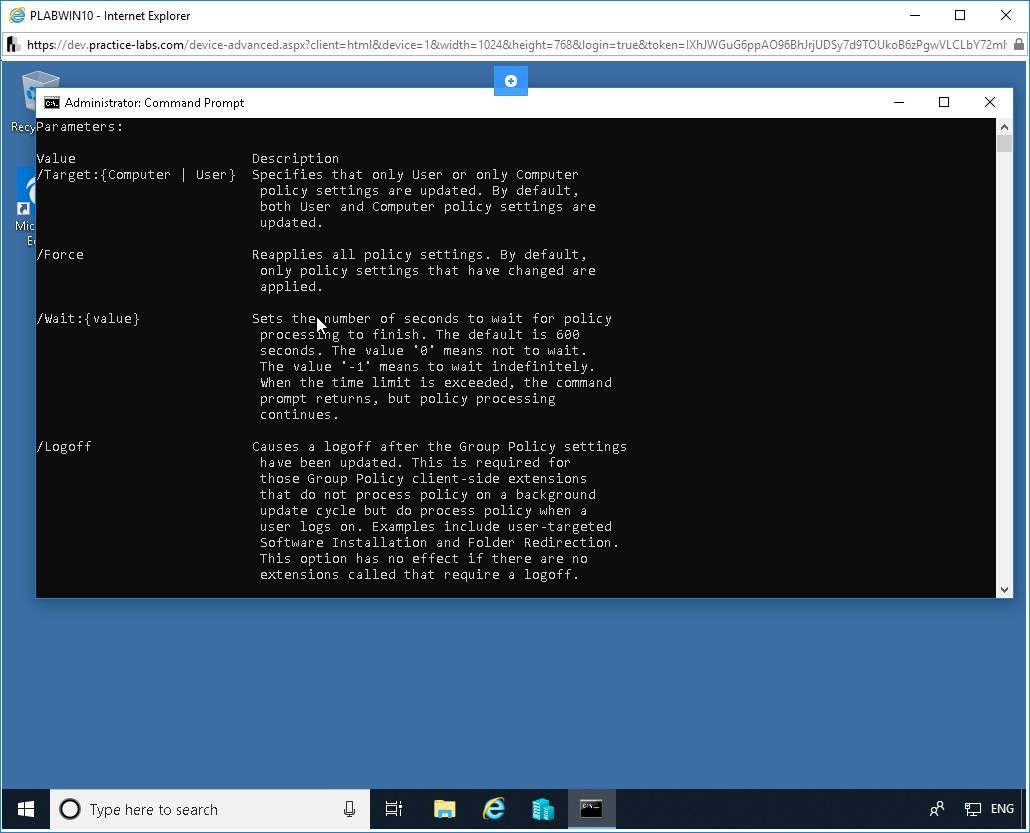Click the '/Force' parameter text

(60, 255)
